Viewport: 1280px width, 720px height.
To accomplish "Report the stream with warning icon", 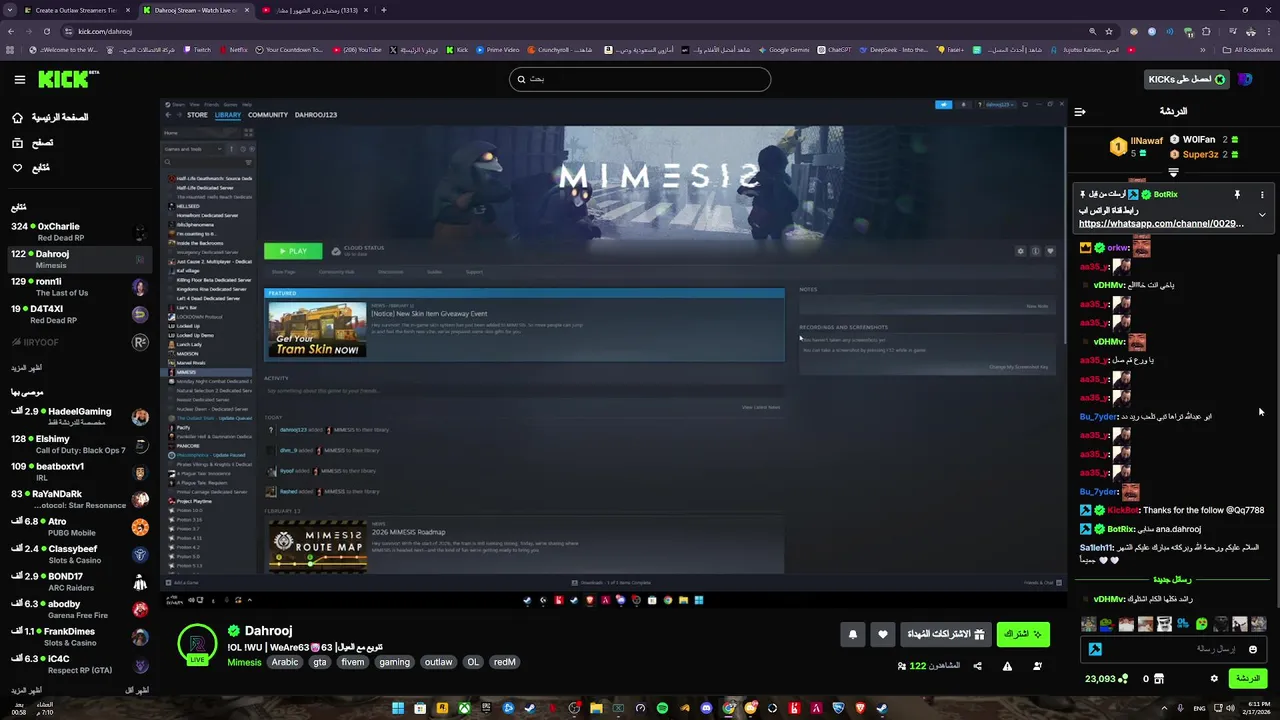I will pyautogui.click(x=1007, y=666).
